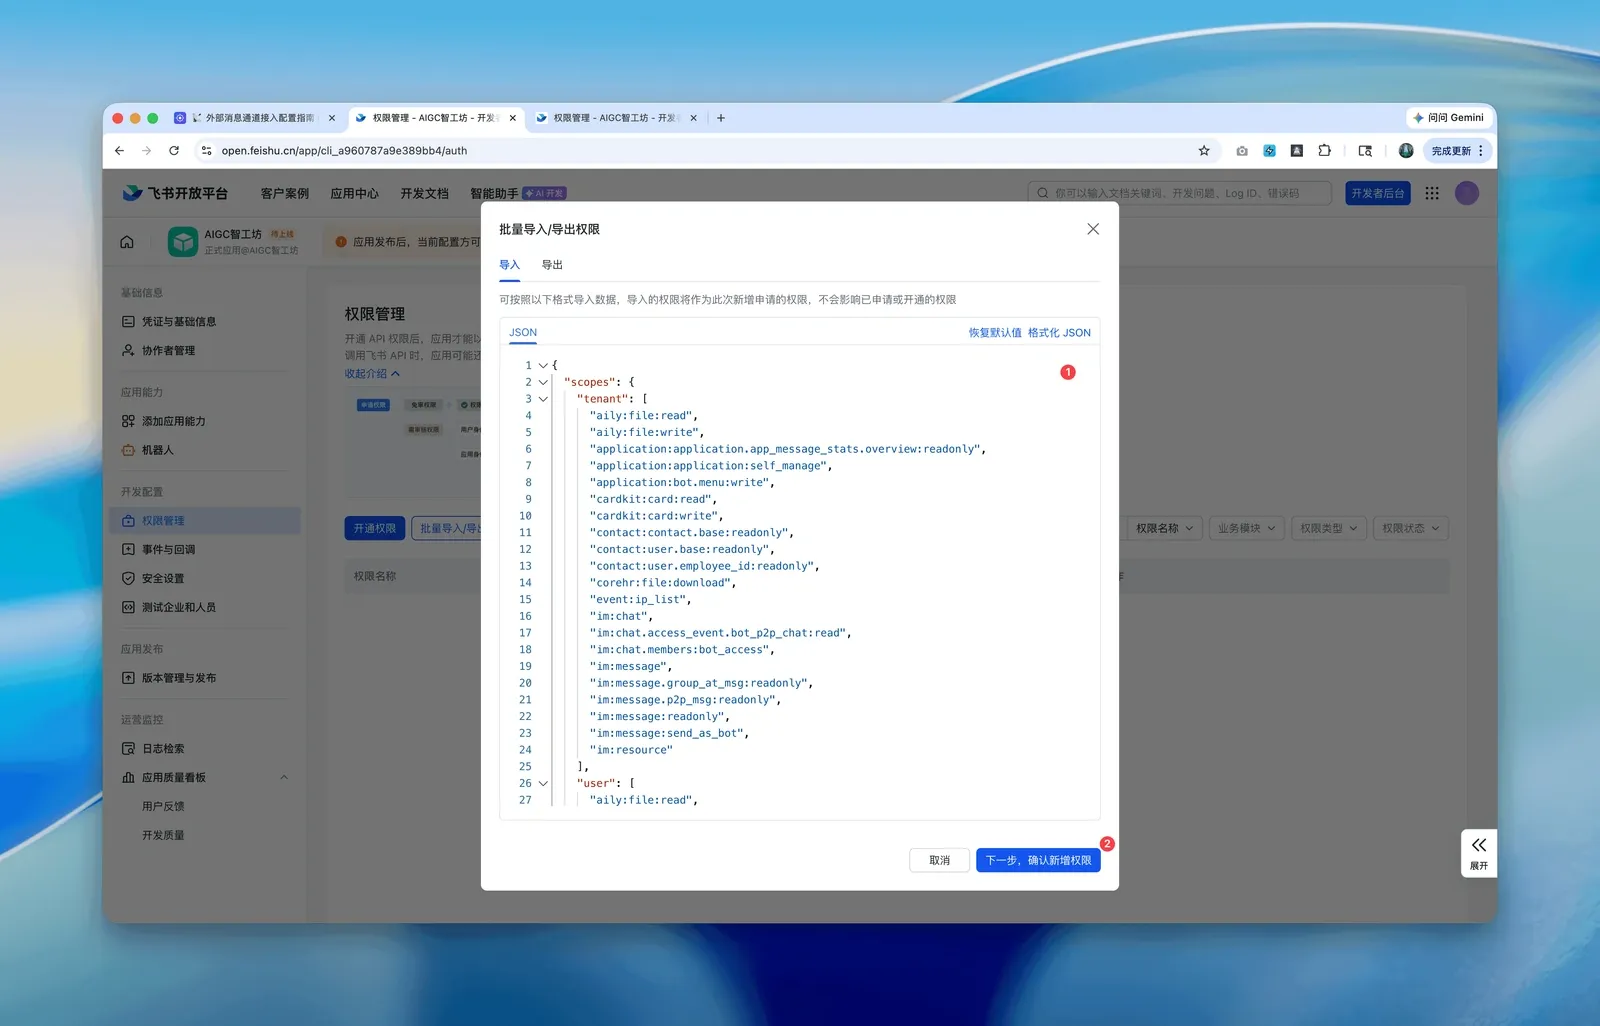The height and width of the screenshot is (1026, 1600).
Task: Click the open.feishu.cn address bar
Action: (700, 151)
